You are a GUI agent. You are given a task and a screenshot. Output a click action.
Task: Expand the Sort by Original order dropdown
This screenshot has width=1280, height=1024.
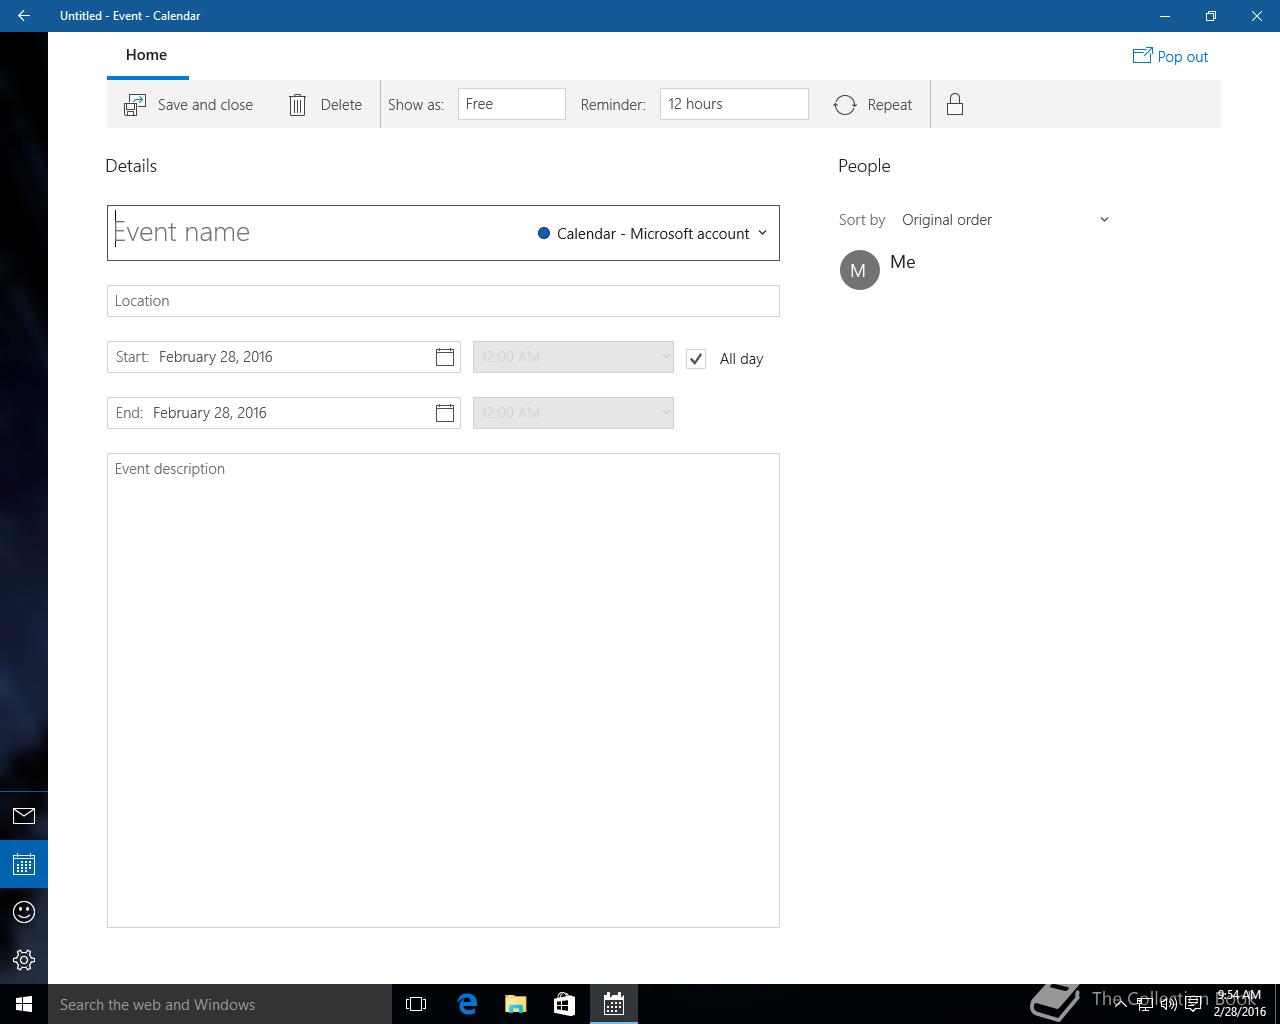pos(1004,220)
